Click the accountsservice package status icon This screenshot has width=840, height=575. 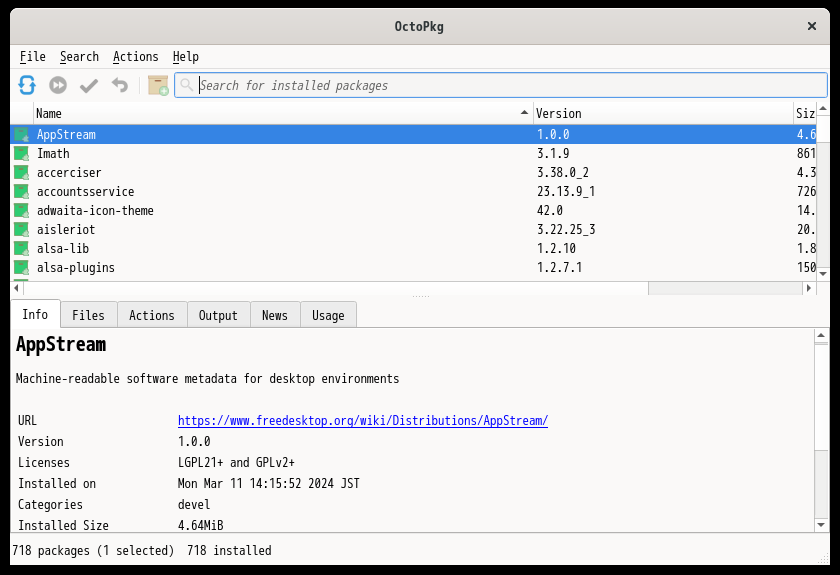pos(21,192)
